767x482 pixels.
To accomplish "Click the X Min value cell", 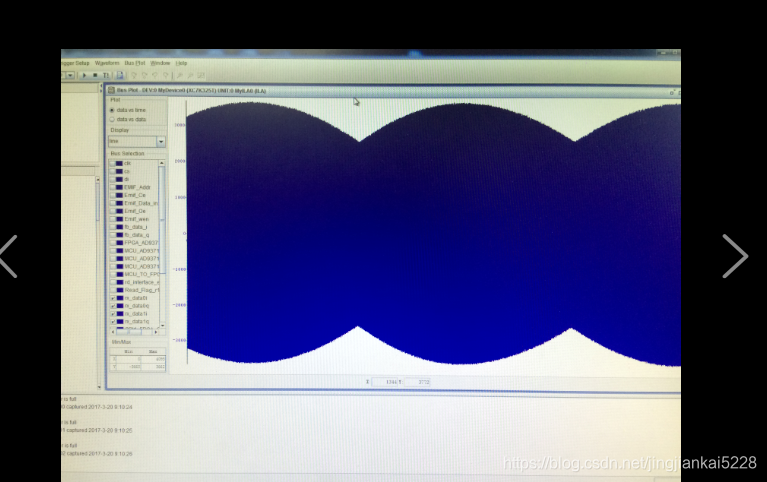I will (129, 359).
